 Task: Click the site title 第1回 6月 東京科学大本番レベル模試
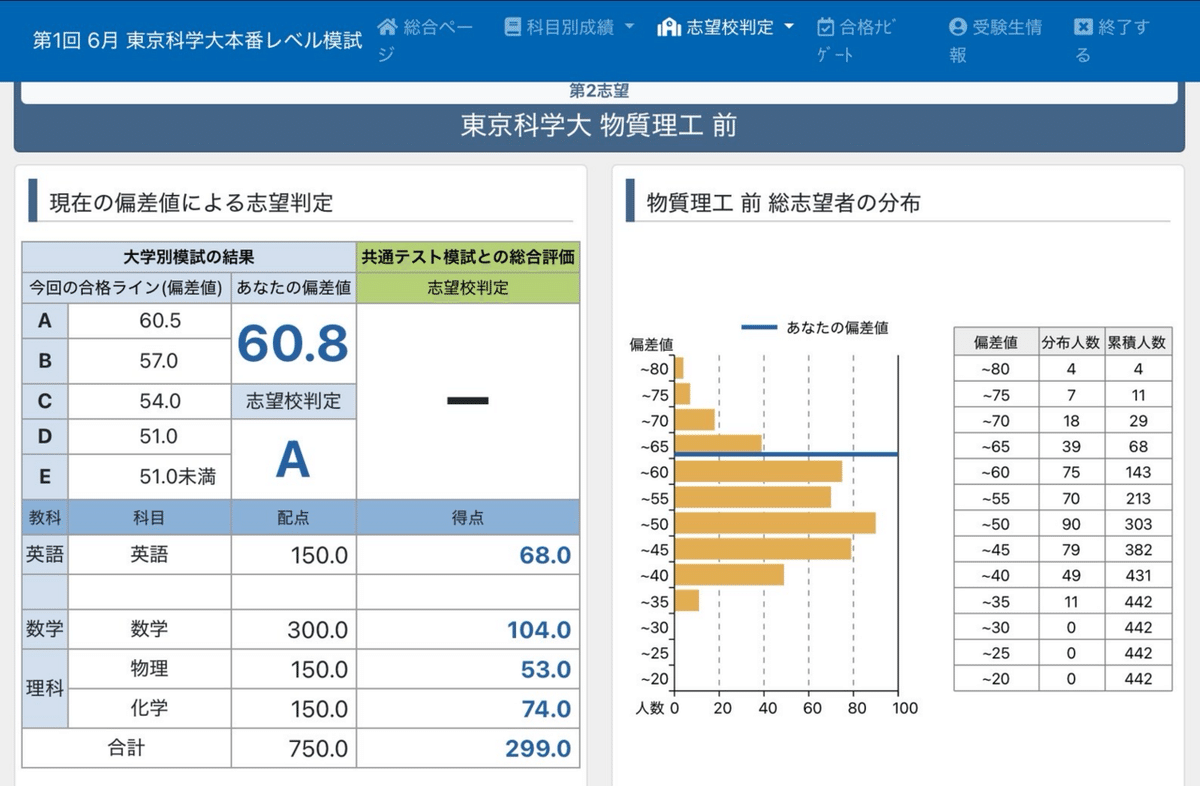[x=198, y=41]
